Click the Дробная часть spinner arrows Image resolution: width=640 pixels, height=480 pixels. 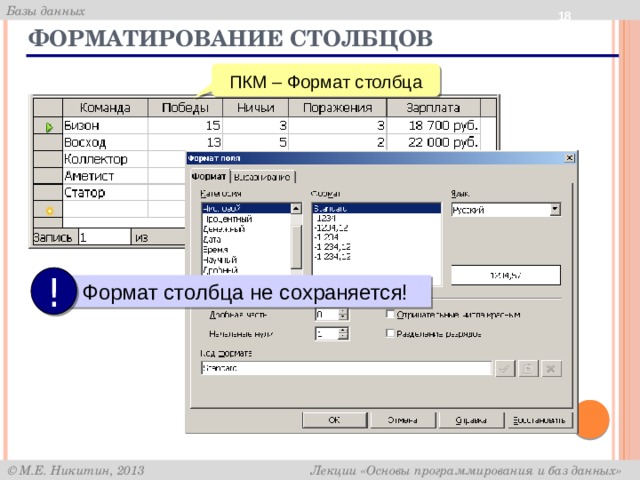pyautogui.click(x=343, y=314)
